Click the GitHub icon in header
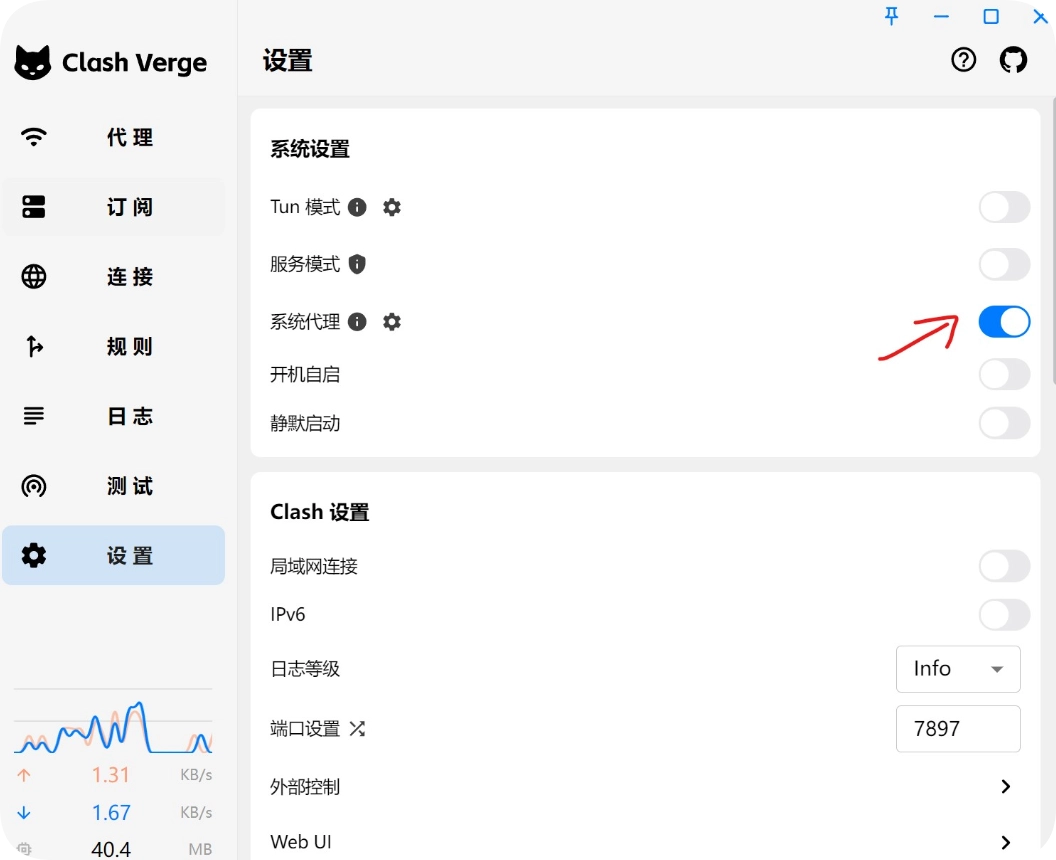 1013,61
